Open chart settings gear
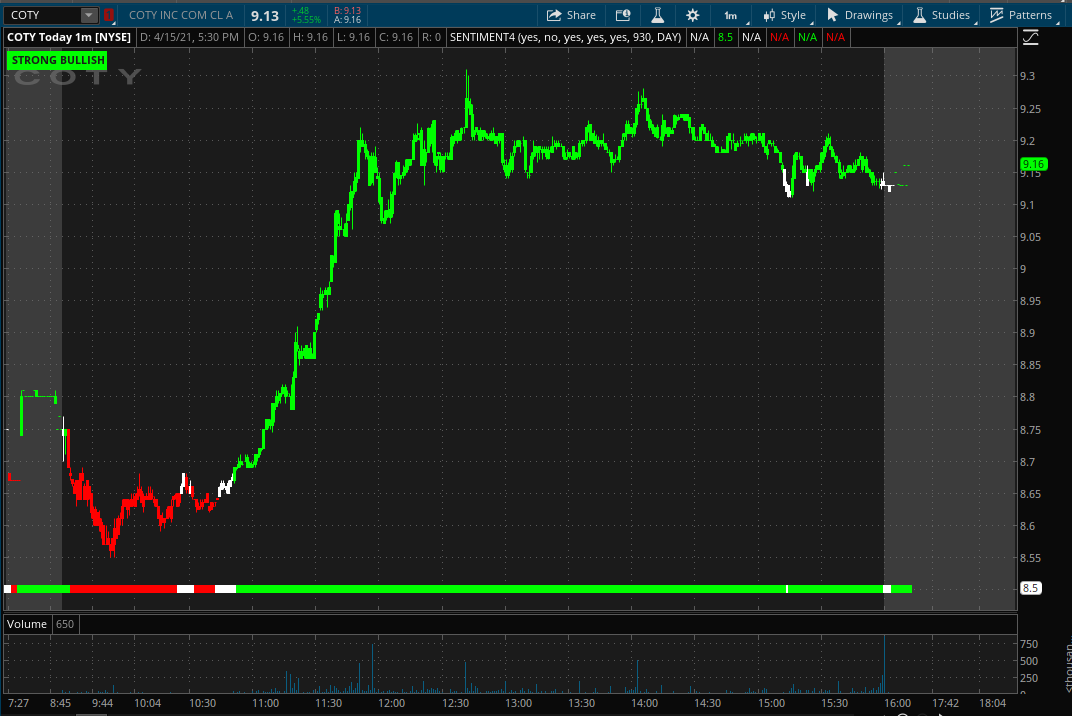This screenshot has height=716, width=1072. (692, 15)
